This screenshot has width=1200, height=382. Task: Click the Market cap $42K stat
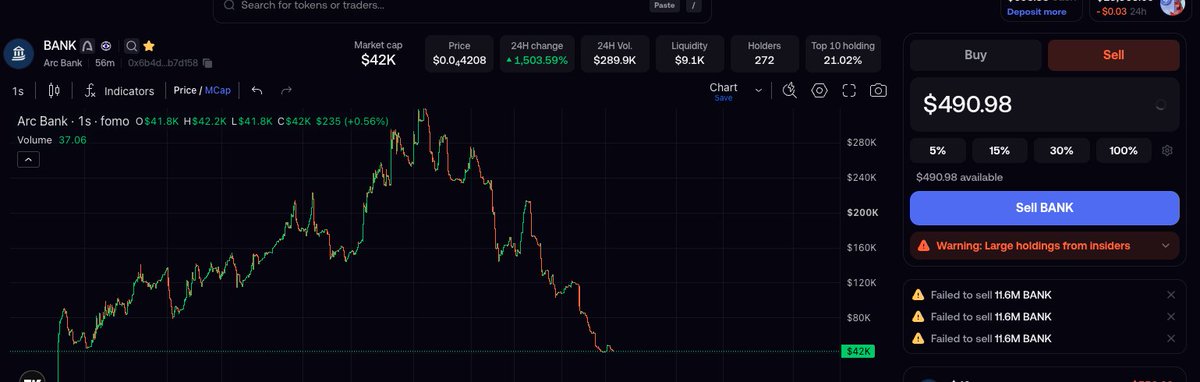click(379, 53)
